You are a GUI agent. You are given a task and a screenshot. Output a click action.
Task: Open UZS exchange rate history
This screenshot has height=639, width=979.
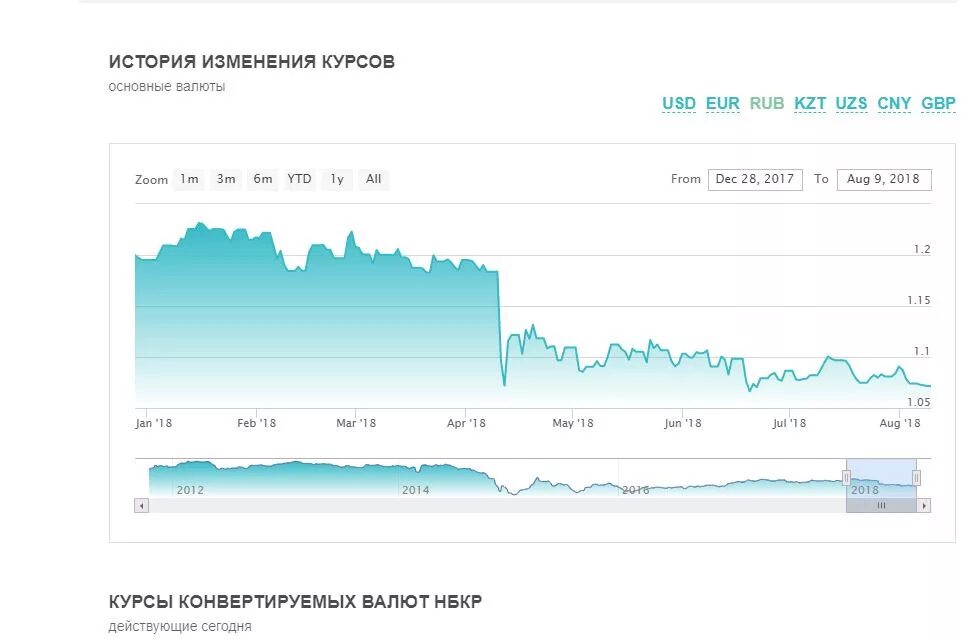point(852,103)
